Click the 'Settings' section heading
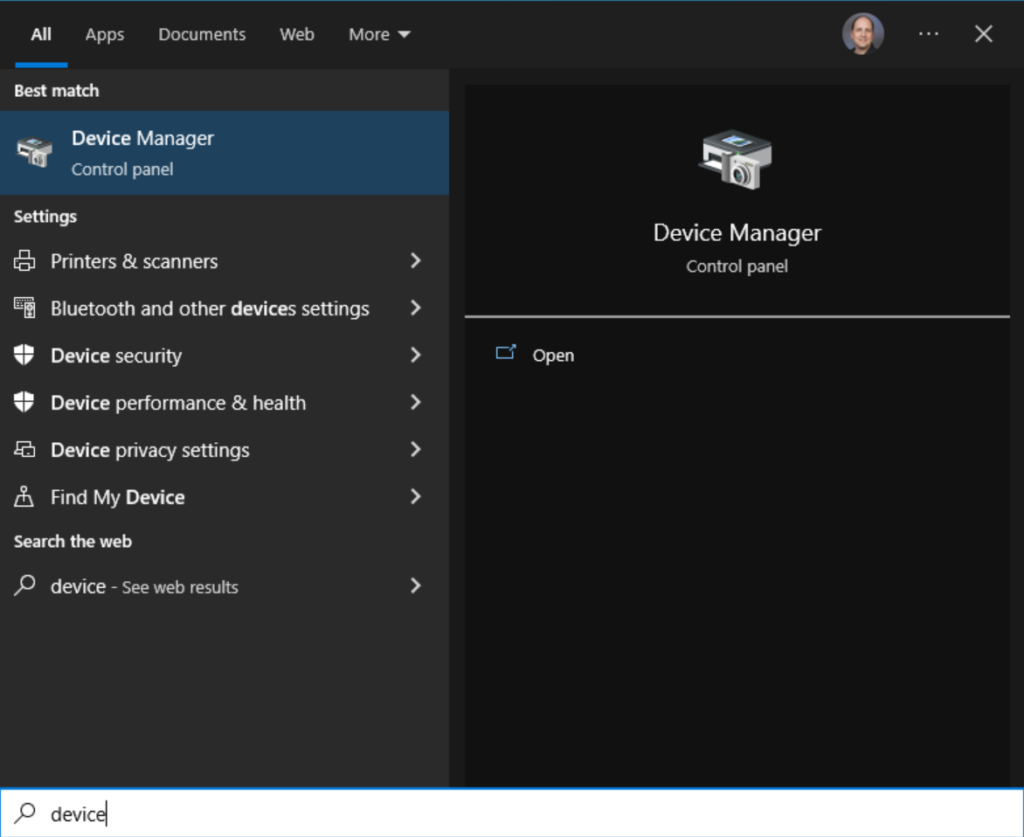This screenshot has width=1024, height=837. pos(45,216)
